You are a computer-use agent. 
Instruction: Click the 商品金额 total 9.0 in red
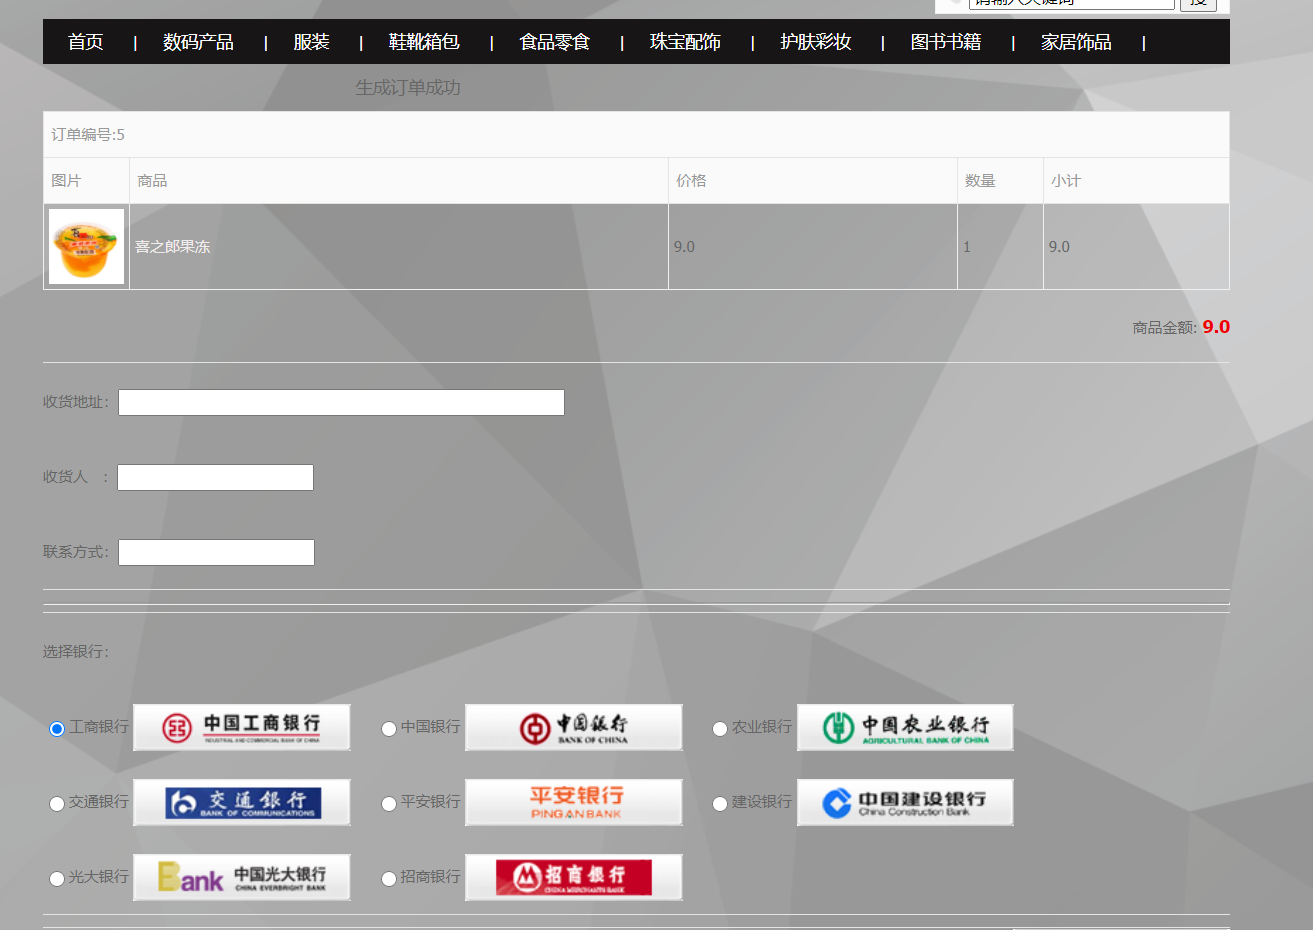coord(1216,327)
